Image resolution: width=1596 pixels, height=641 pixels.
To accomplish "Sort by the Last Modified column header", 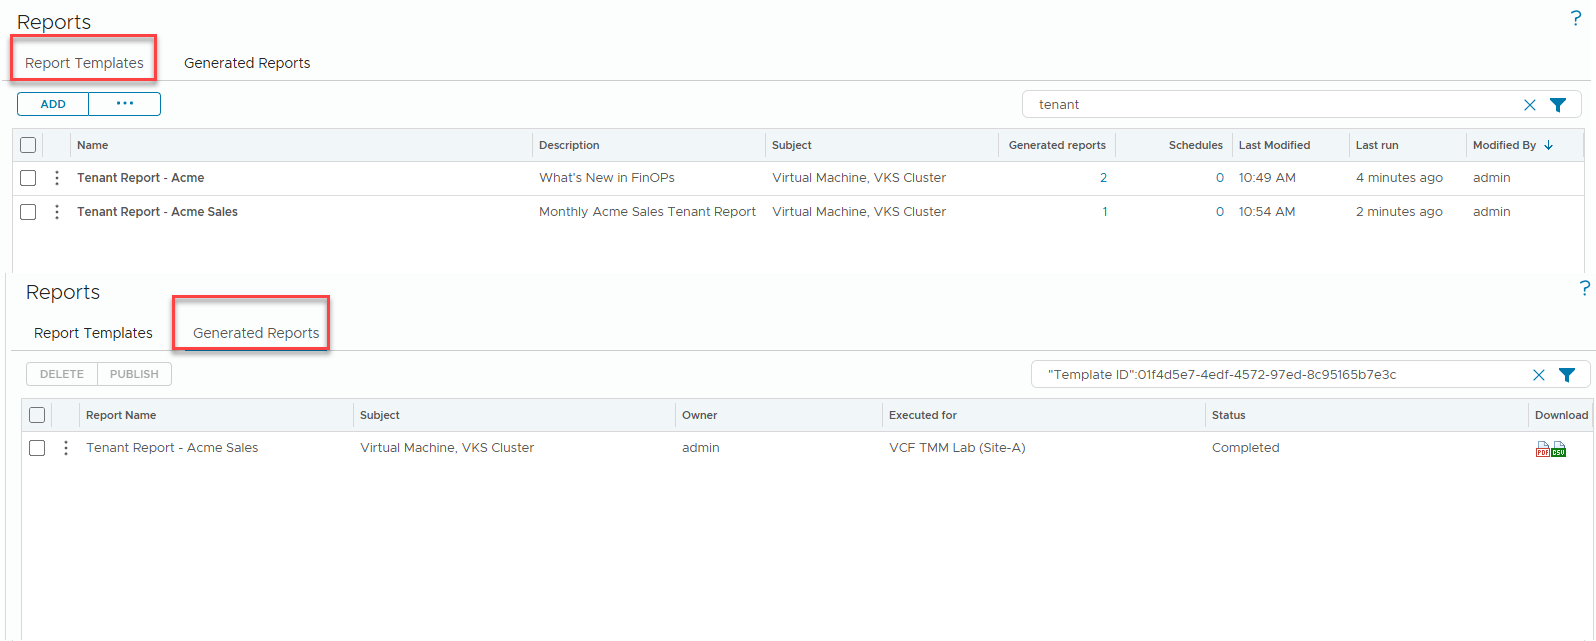I will coord(1274,145).
